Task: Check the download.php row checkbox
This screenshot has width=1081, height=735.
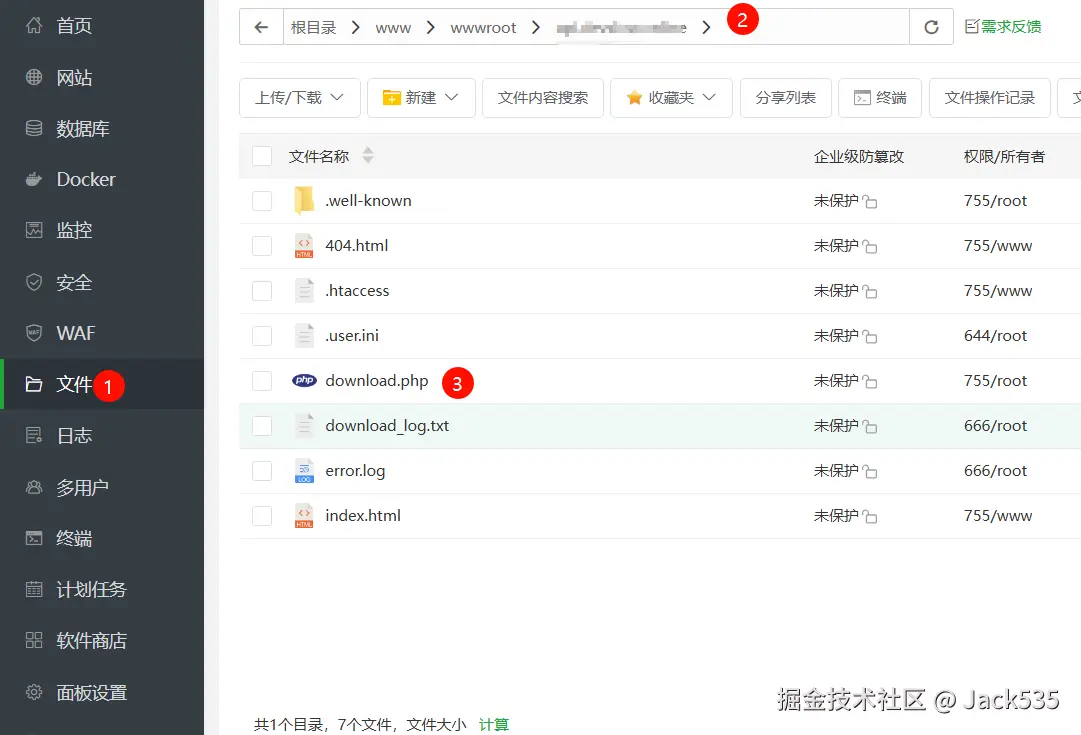Action: 262,381
